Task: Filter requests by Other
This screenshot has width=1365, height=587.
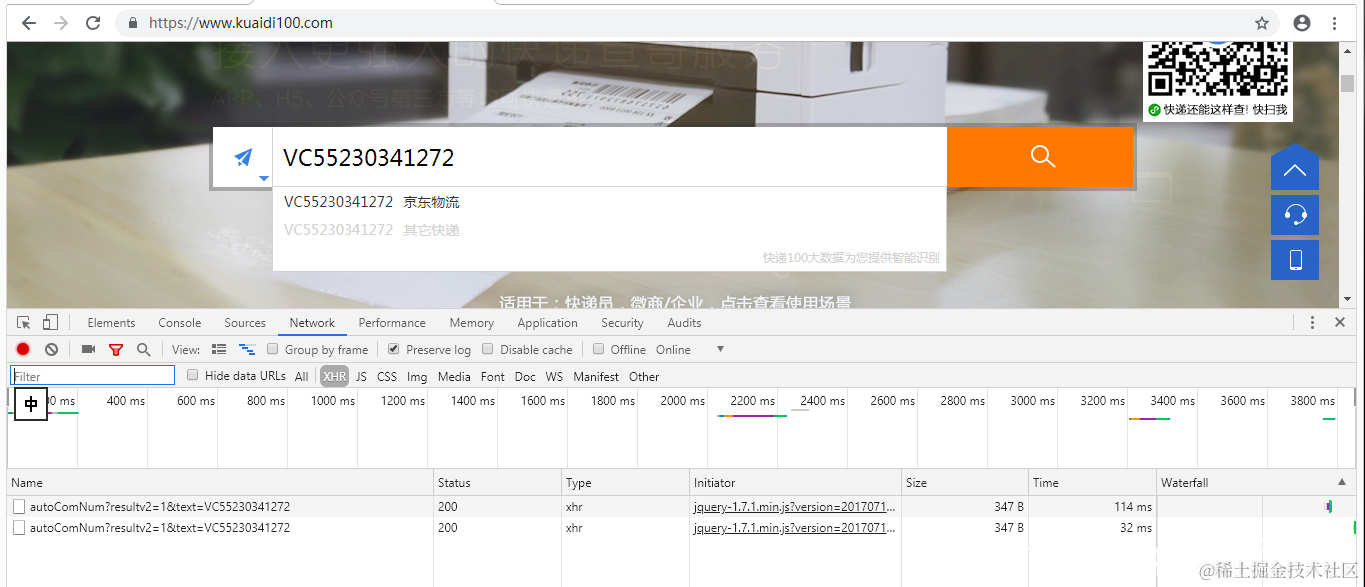Action: click(x=644, y=377)
